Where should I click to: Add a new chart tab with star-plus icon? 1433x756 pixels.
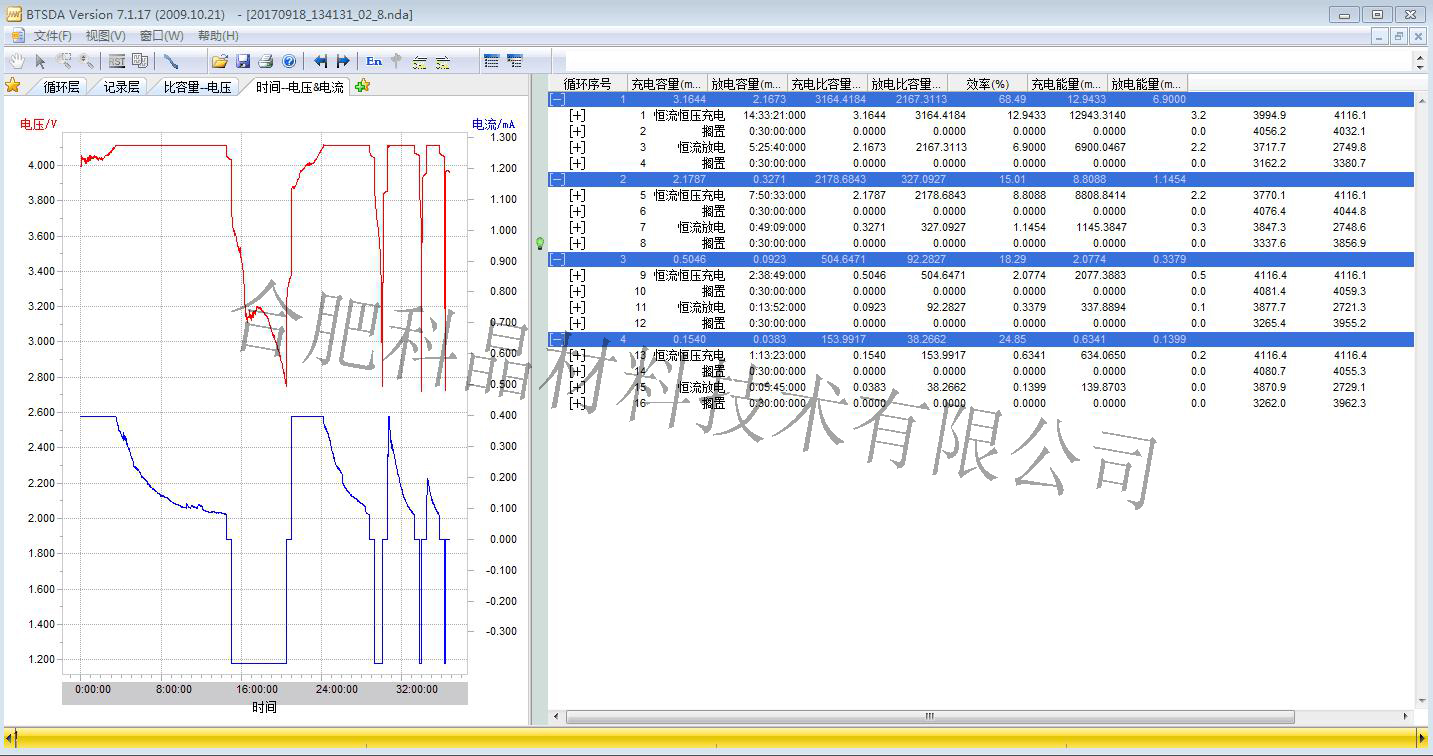(x=362, y=86)
